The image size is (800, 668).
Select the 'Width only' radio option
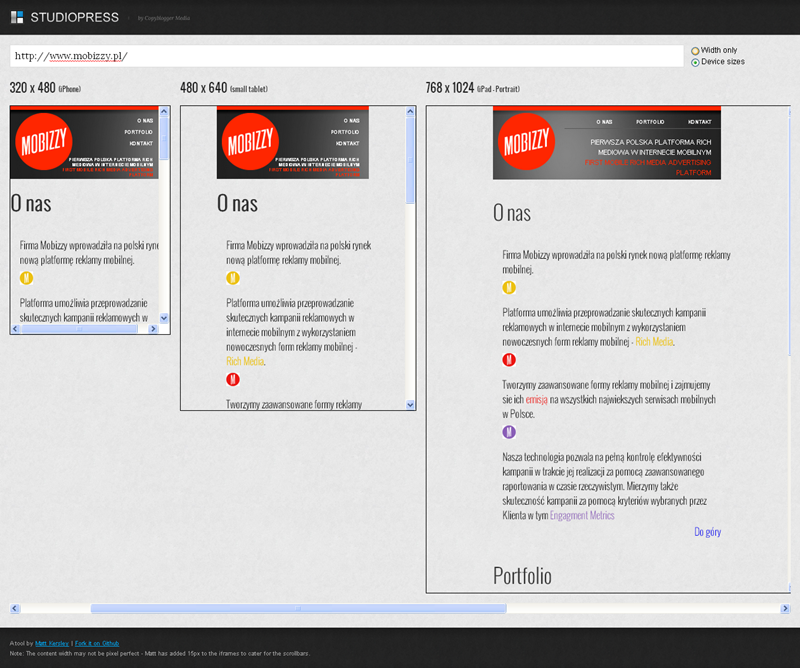tap(695, 50)
